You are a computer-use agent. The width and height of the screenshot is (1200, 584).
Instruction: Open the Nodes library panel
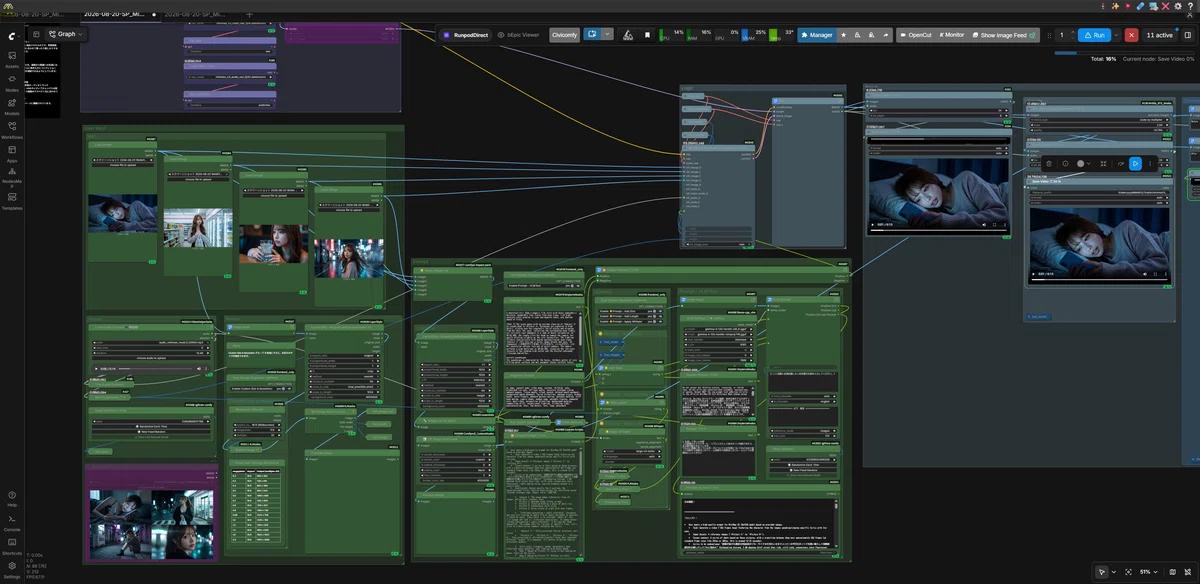coord(12,83)
